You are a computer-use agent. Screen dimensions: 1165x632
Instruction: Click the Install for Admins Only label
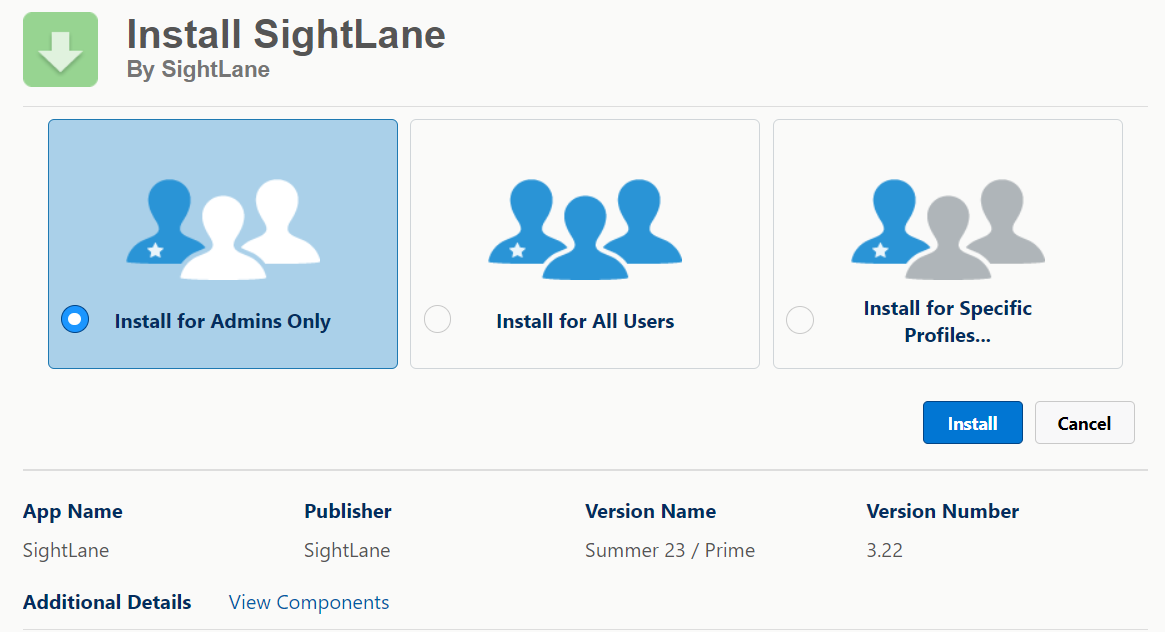tap(222, 321)
